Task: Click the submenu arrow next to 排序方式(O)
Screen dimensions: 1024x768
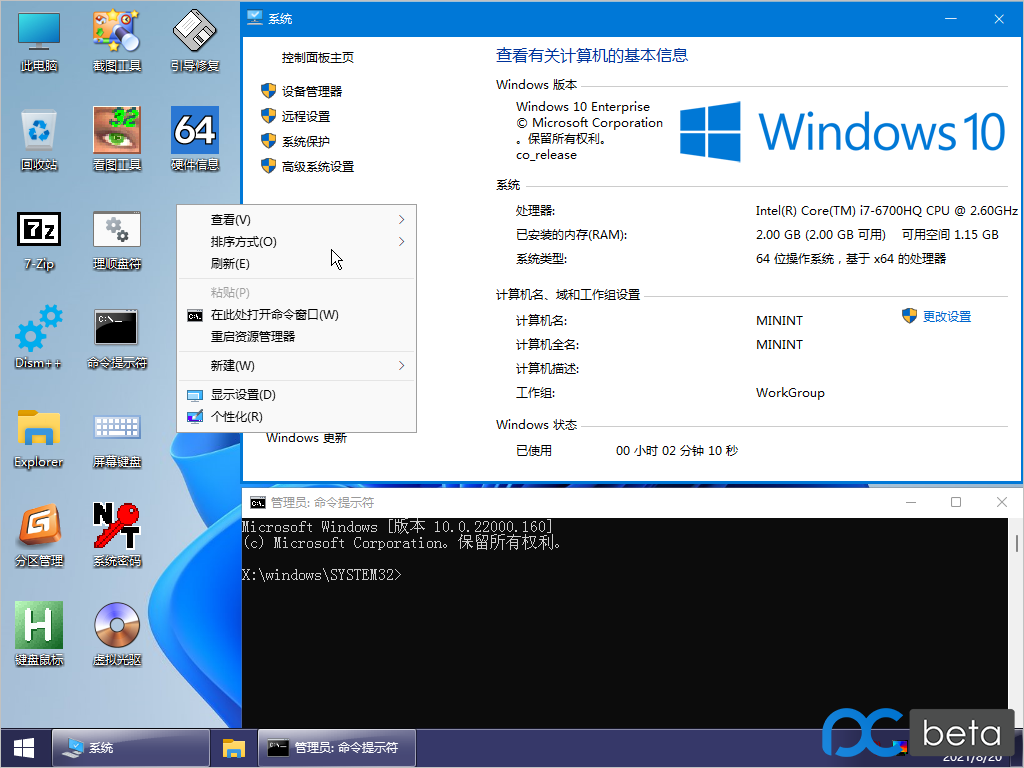Action: 402,242
